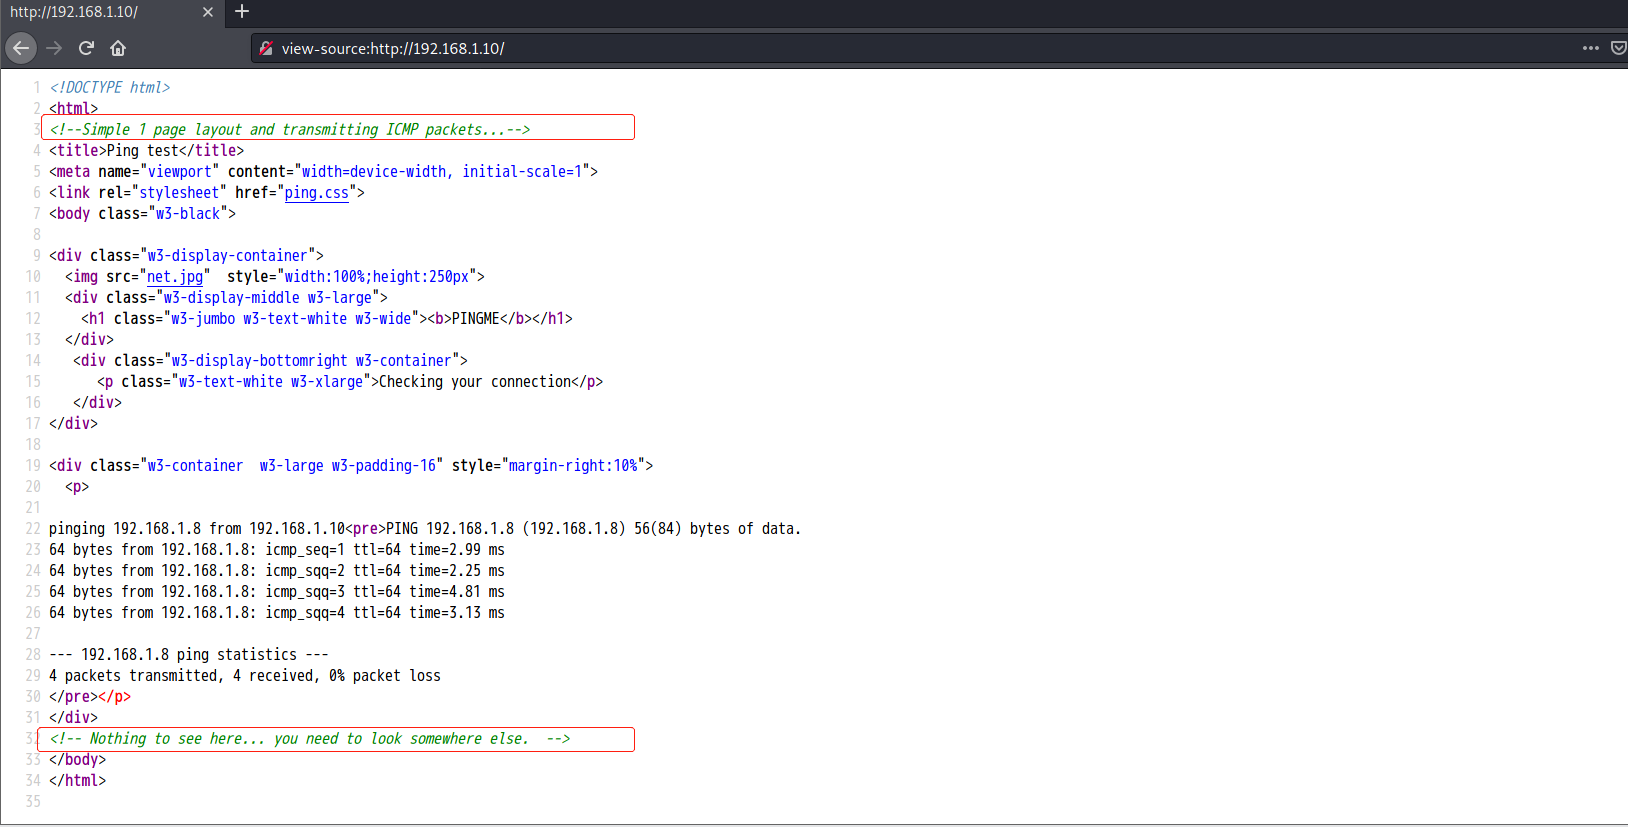The height and width of the screenshot is (827, 1628).
Task: Click the '4 packets transmitted' summary line
Action: pos(245,676)
